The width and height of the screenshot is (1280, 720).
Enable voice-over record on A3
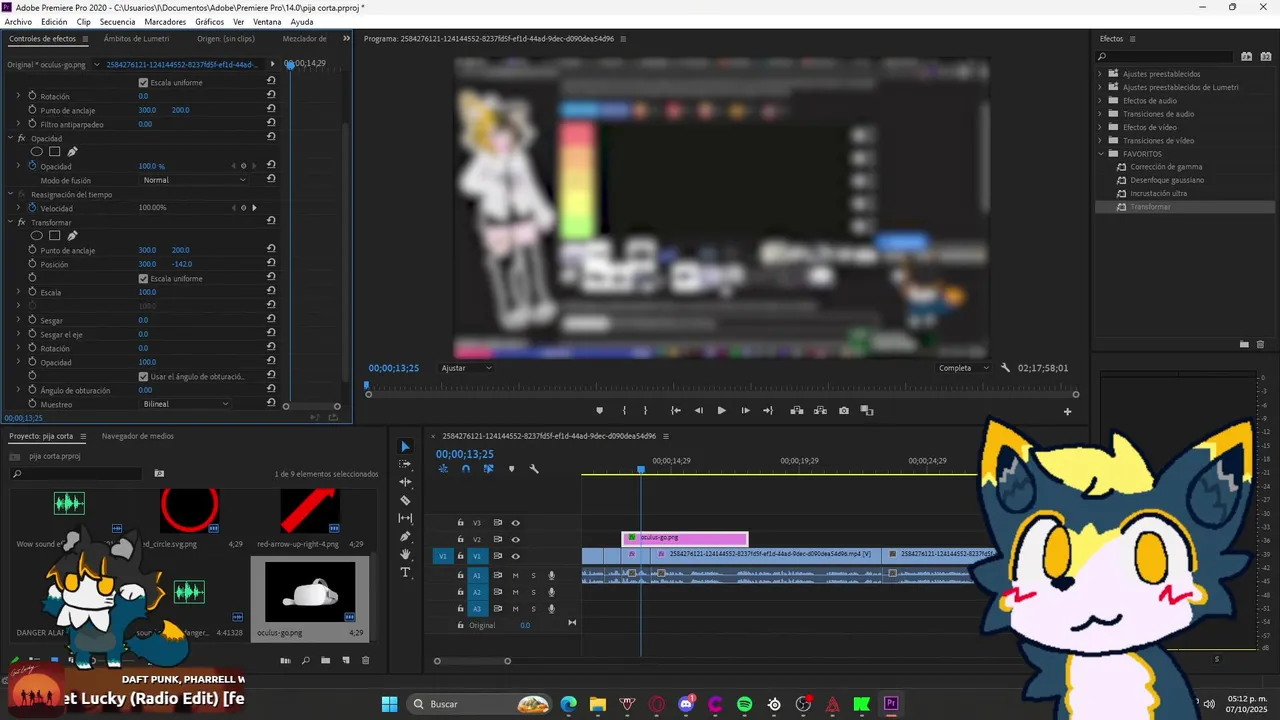point(551,608)
